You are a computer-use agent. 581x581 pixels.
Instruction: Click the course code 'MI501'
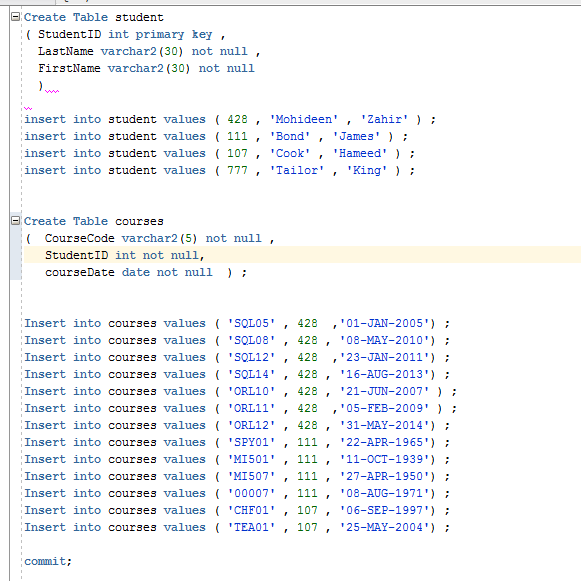[x=251, y=459]
